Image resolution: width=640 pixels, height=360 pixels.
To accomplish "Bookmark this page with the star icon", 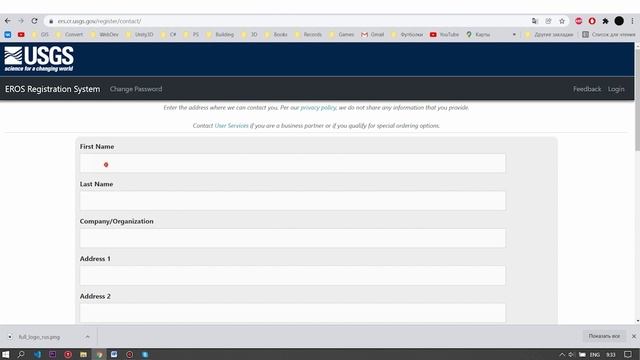I will pos(562,21).
